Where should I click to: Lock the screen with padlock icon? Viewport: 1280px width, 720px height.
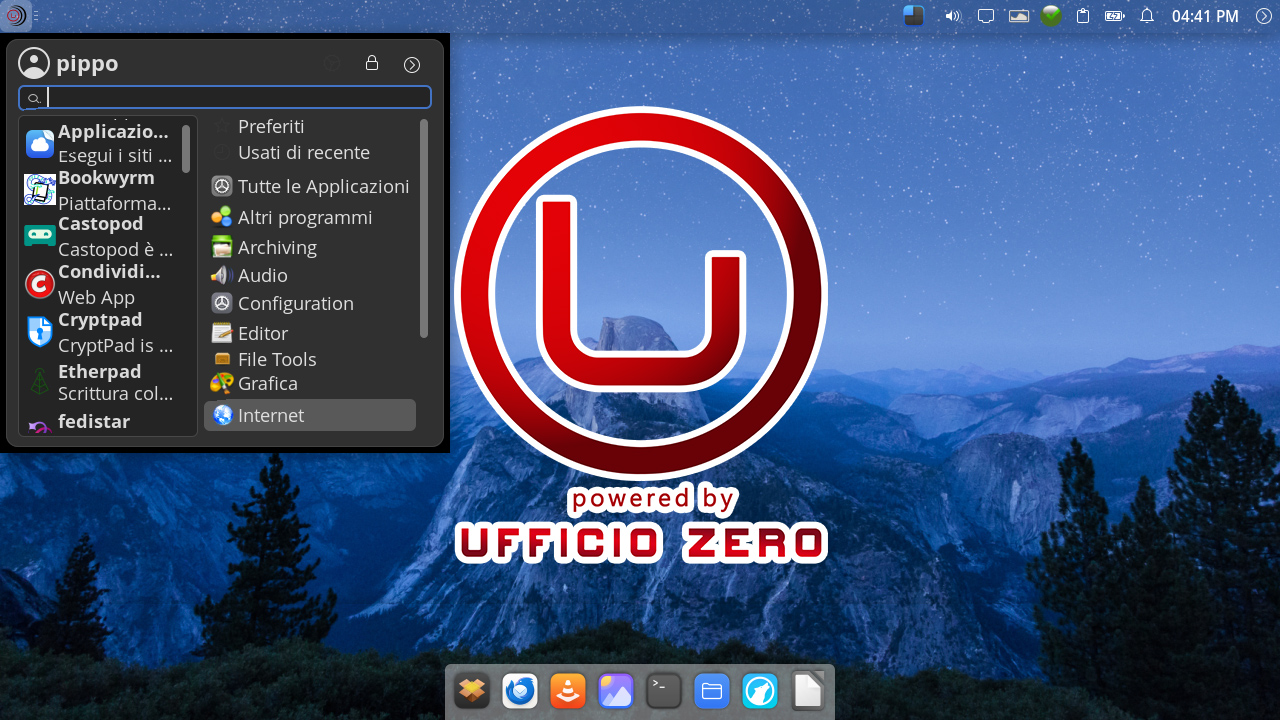(372, 63)
